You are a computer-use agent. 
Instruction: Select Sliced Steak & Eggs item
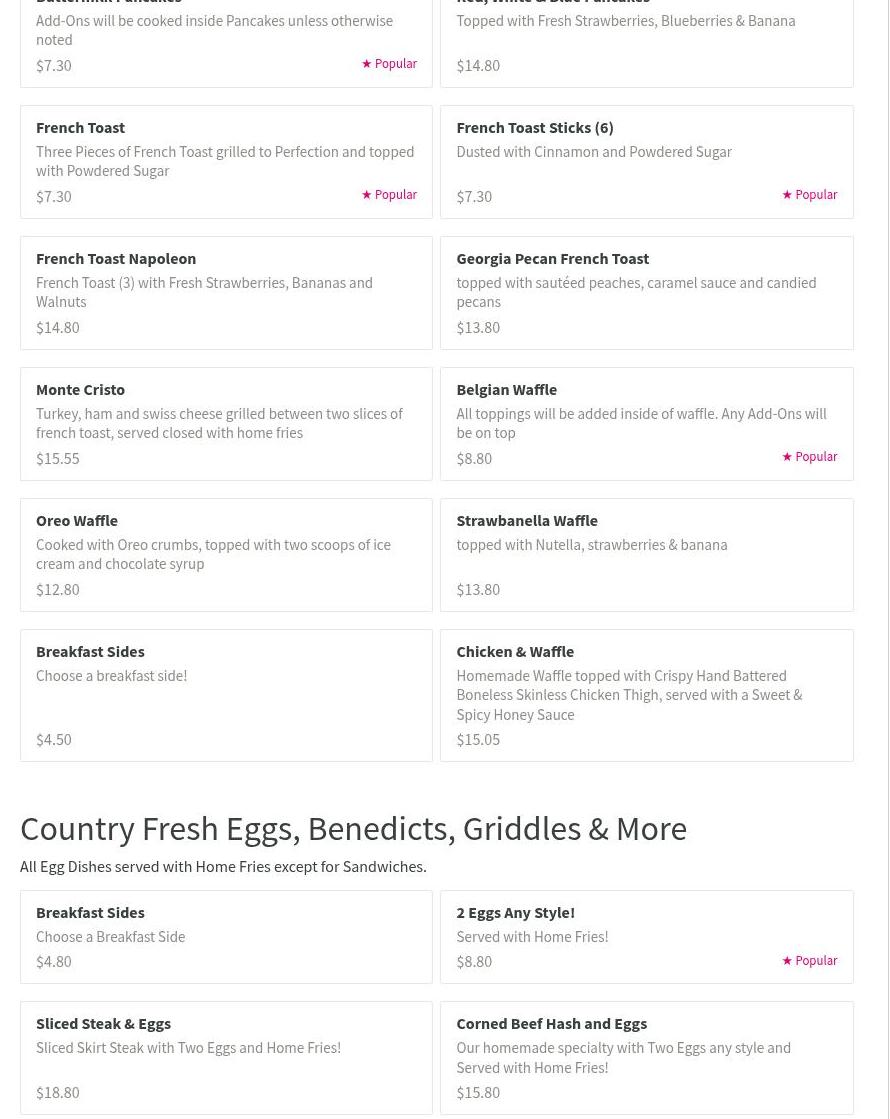(x=226, y=1058)
